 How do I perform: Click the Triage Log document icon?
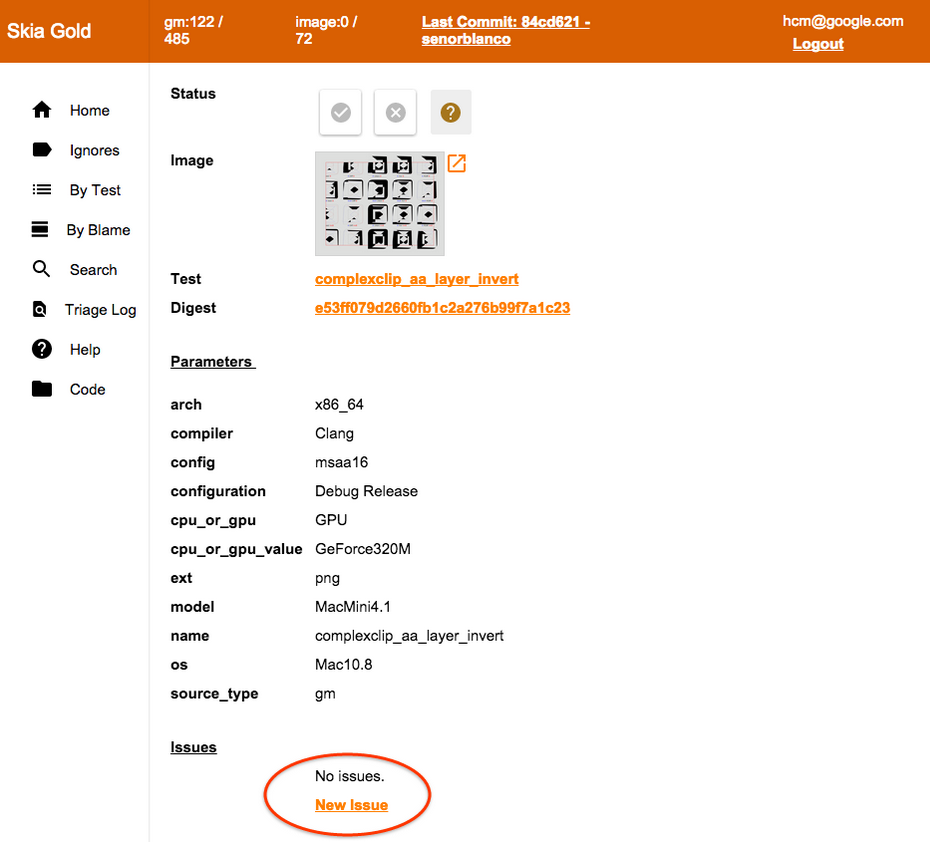[40, 310]
